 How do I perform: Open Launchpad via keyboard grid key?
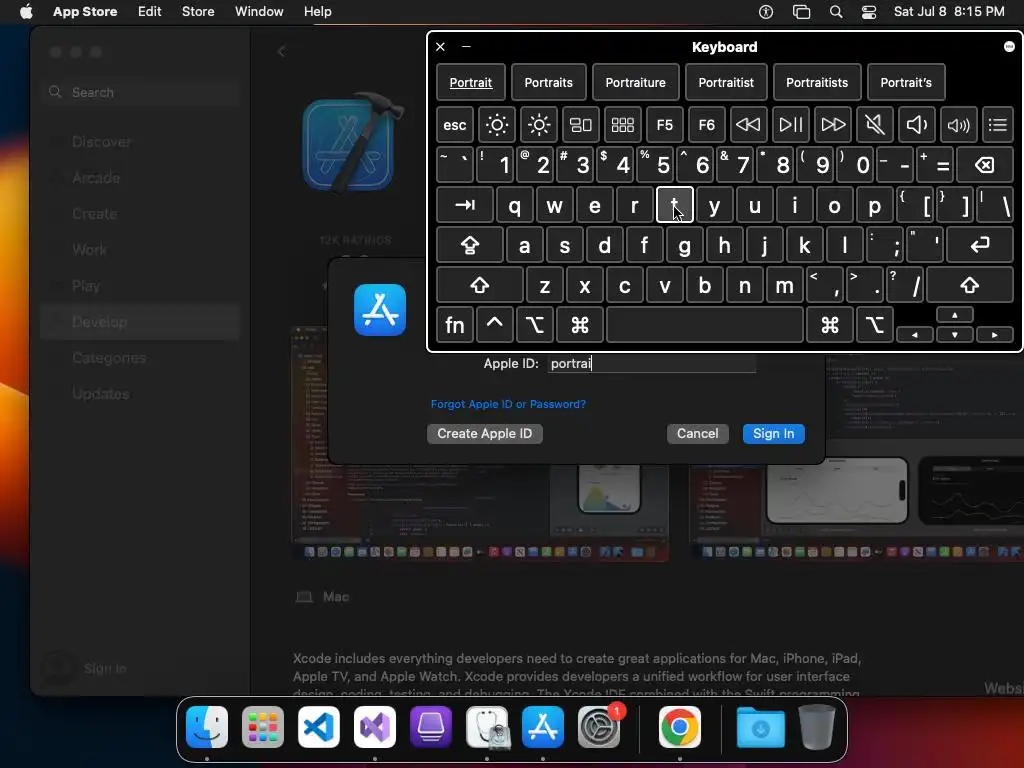click(x=622, y=125)
